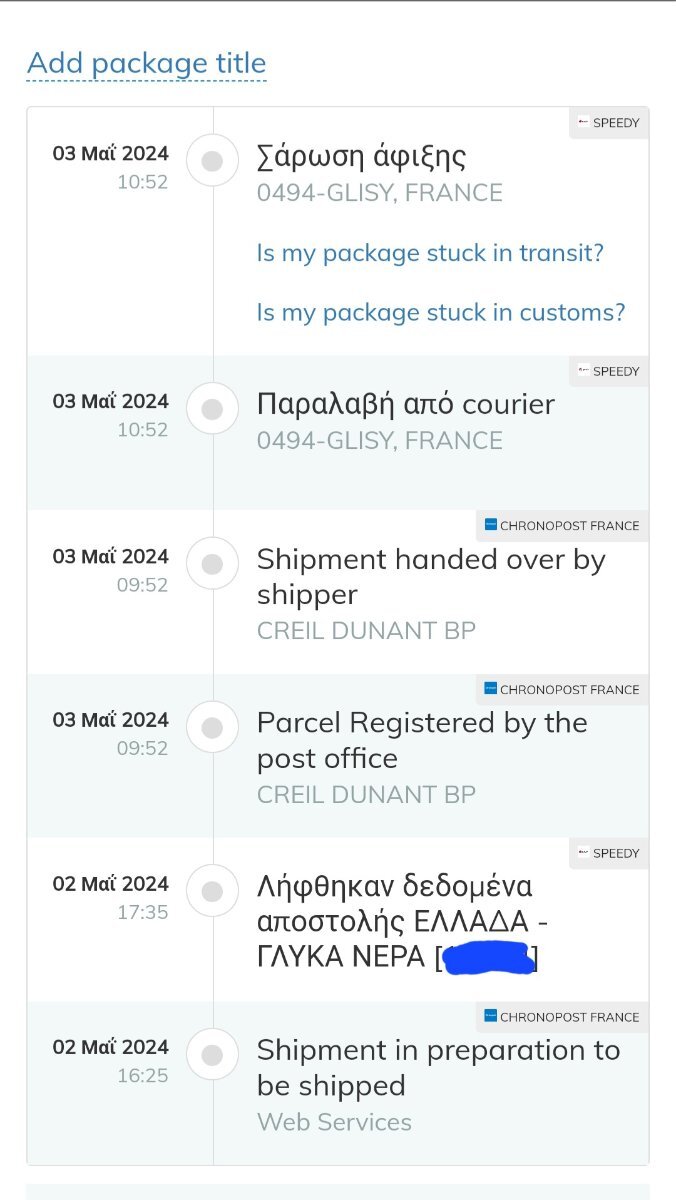The image size is (676, 1200).
Task: Select timeline dot for Shipment handed over by shipper
Action: pos(212,564)
